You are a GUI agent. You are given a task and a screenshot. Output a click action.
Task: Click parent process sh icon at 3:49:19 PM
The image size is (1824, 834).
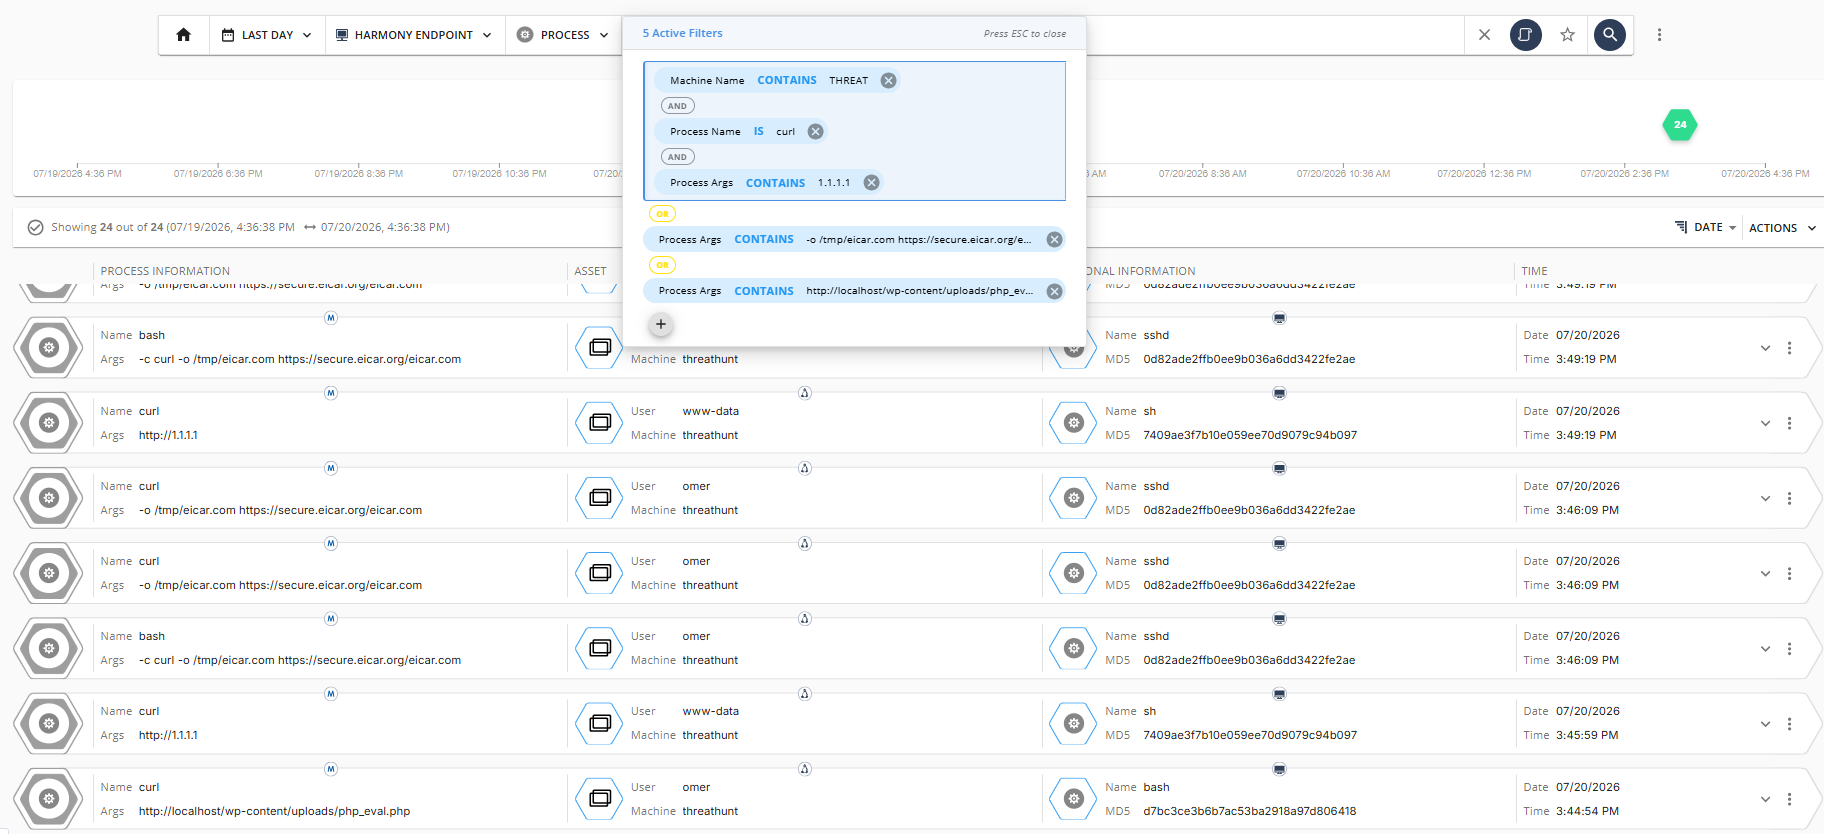(1074, 423)
